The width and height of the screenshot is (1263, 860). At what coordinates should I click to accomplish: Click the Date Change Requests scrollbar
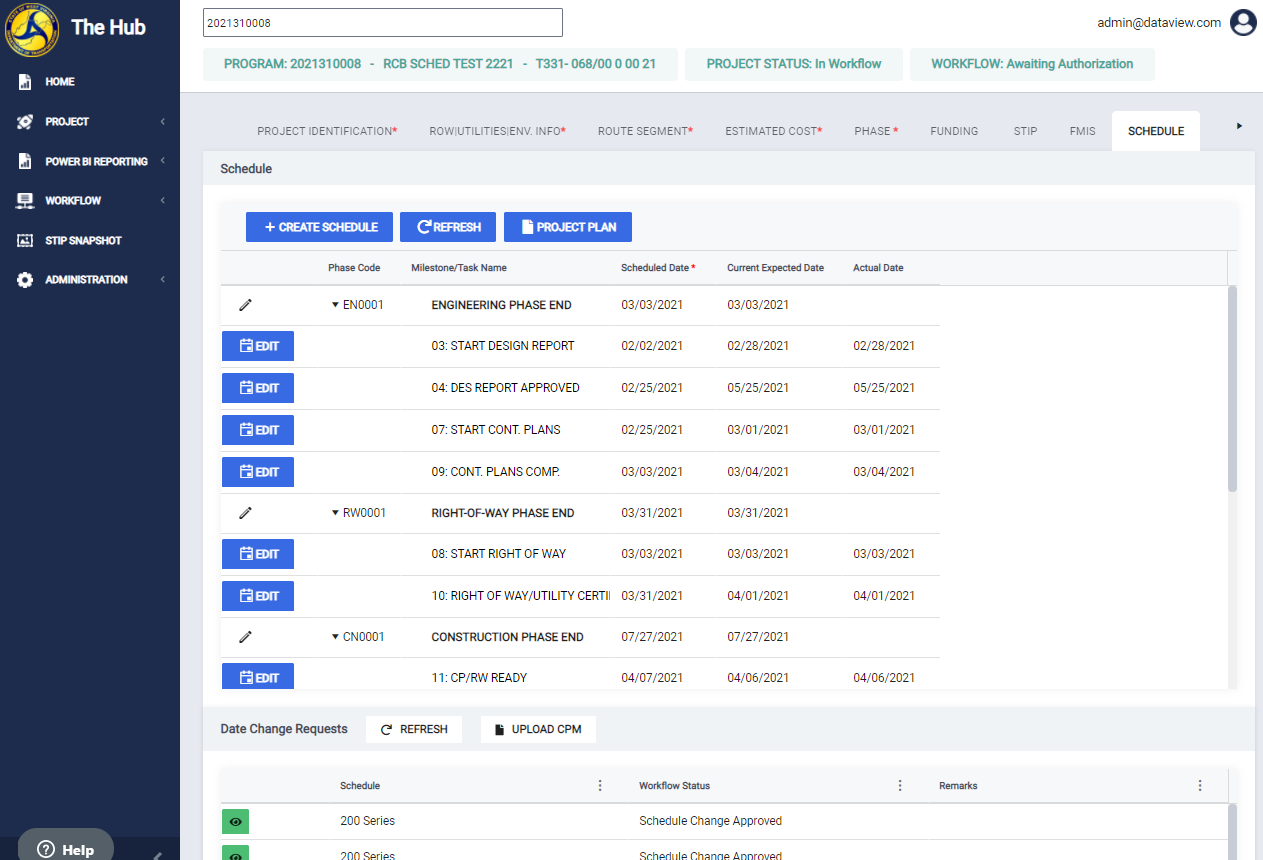point(1232,830)
